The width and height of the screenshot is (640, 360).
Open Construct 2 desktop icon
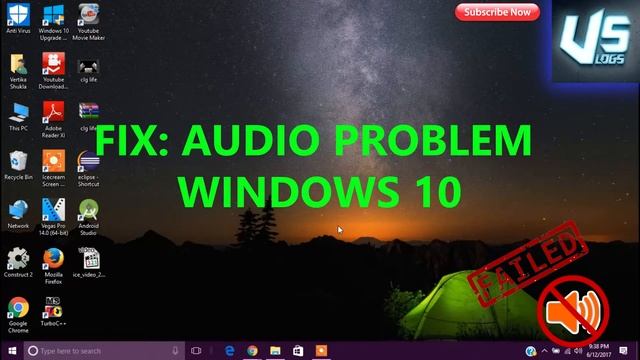pos(18,263)
